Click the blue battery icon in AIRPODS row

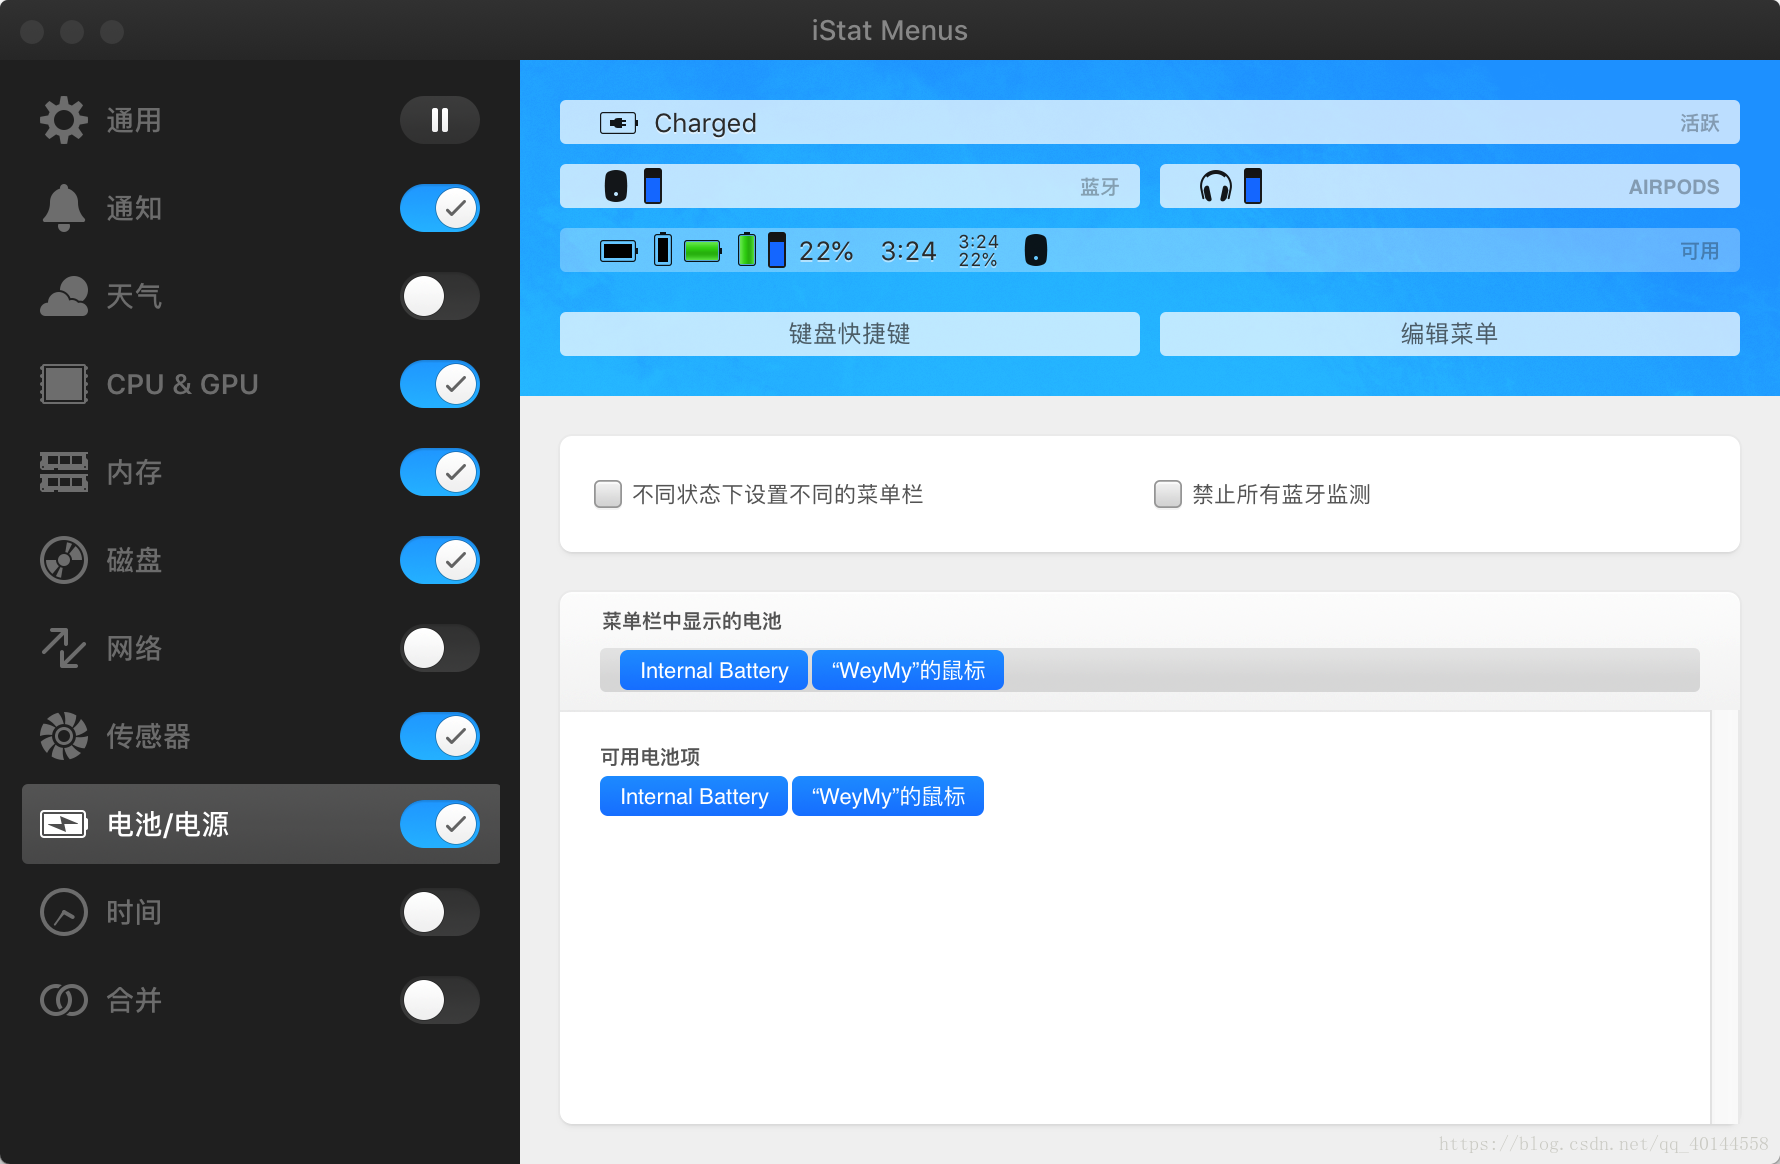tap(1253, 186)
